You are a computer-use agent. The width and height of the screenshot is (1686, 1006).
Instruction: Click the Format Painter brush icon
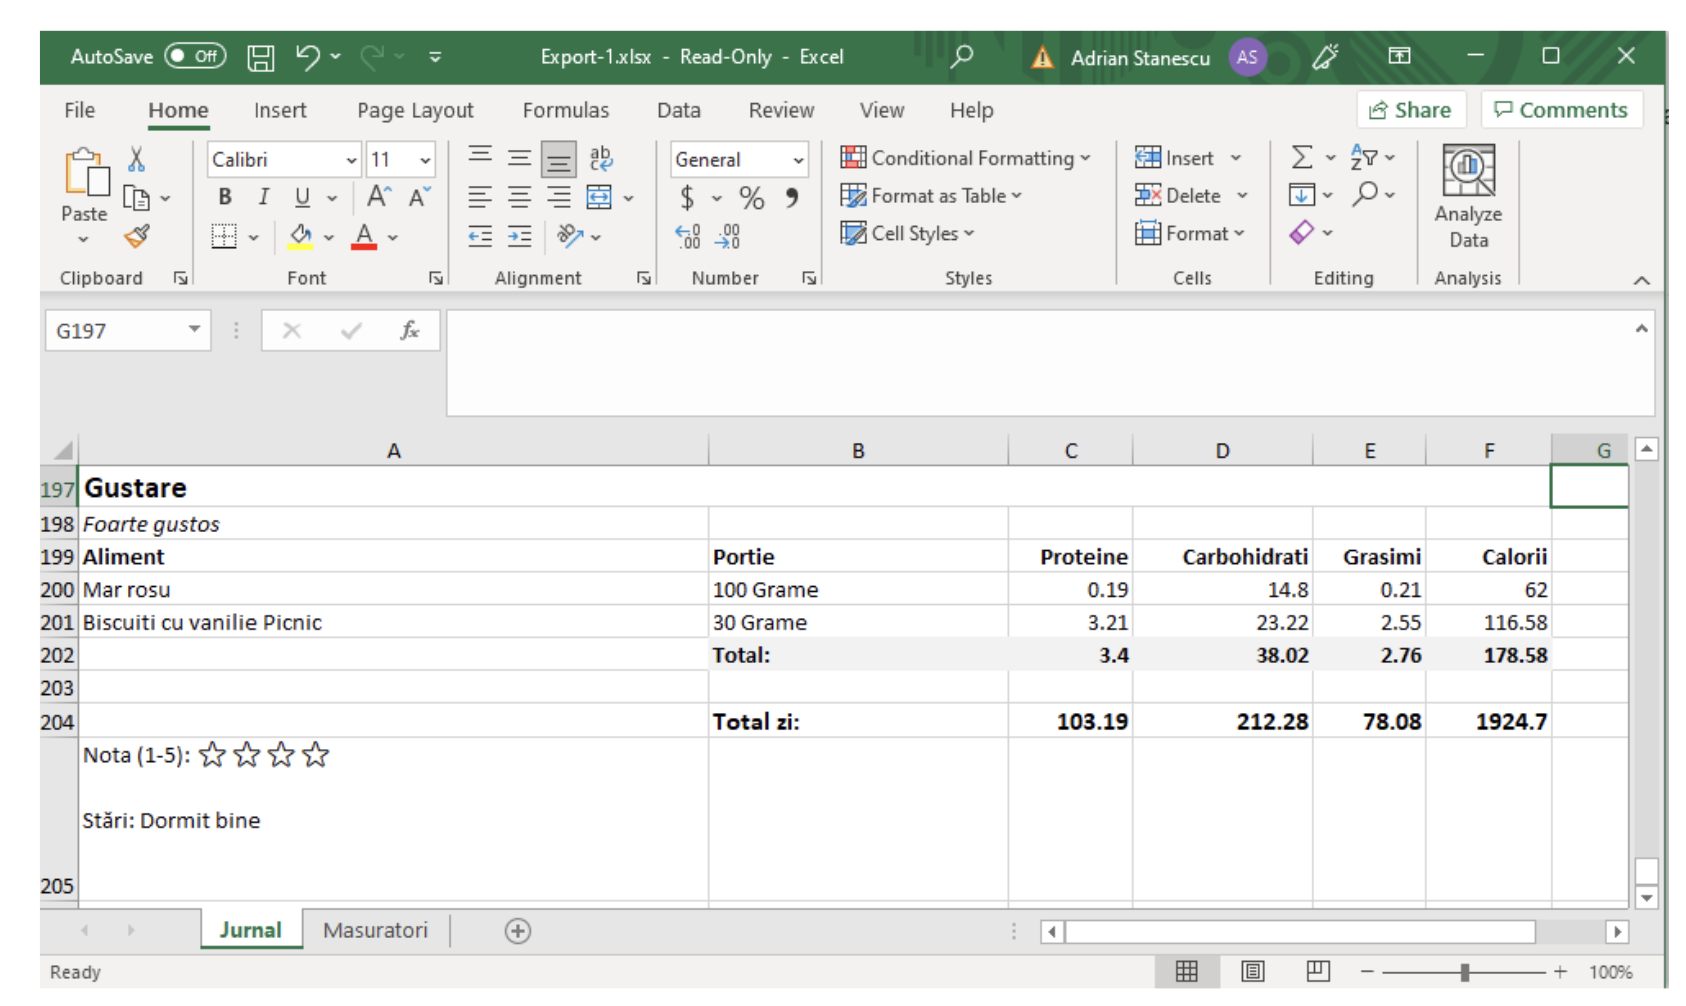click(x=137, y=237)
